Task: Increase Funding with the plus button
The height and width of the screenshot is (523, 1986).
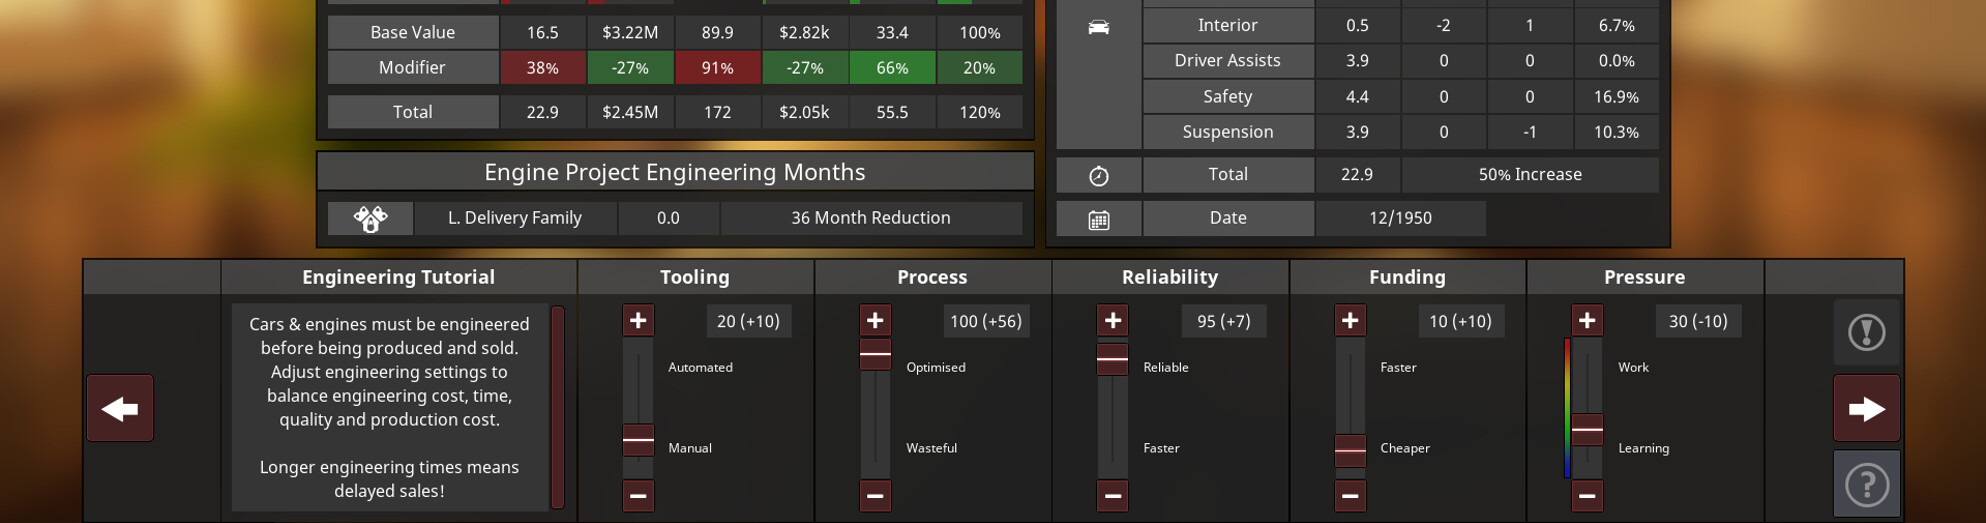Action: [1350, 320]
